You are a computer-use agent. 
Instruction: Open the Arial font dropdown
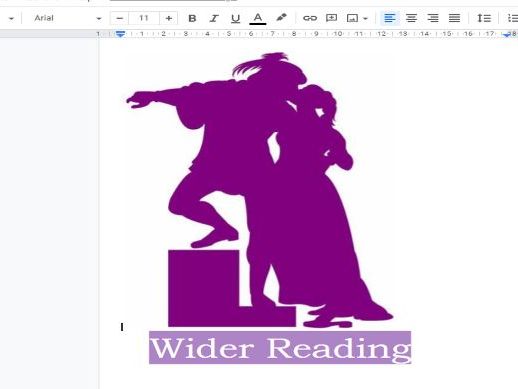tap(67, 18)
